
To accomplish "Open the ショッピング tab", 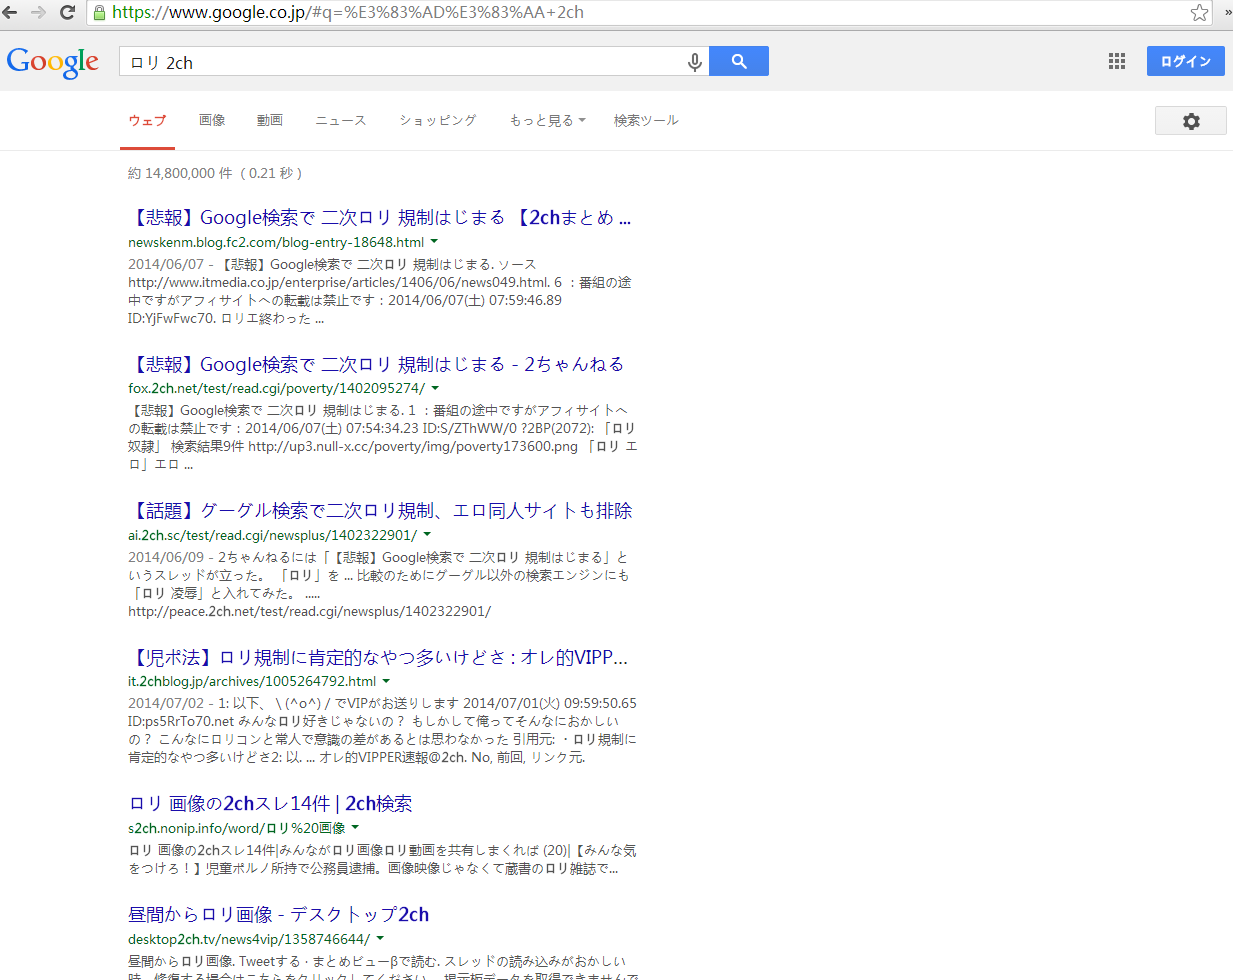I will (x=438, y=120).
